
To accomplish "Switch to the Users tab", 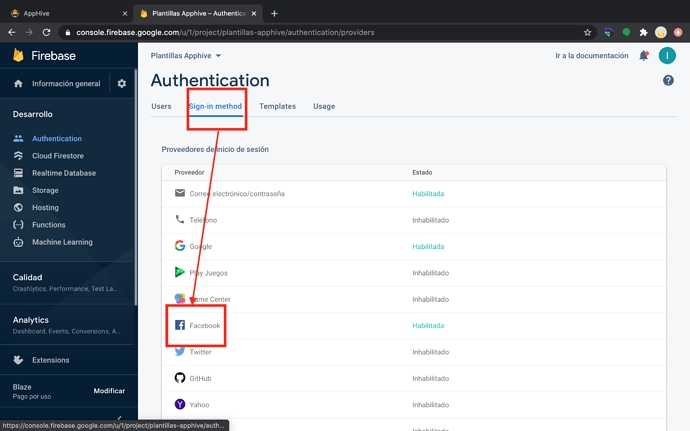I will 161,106.
